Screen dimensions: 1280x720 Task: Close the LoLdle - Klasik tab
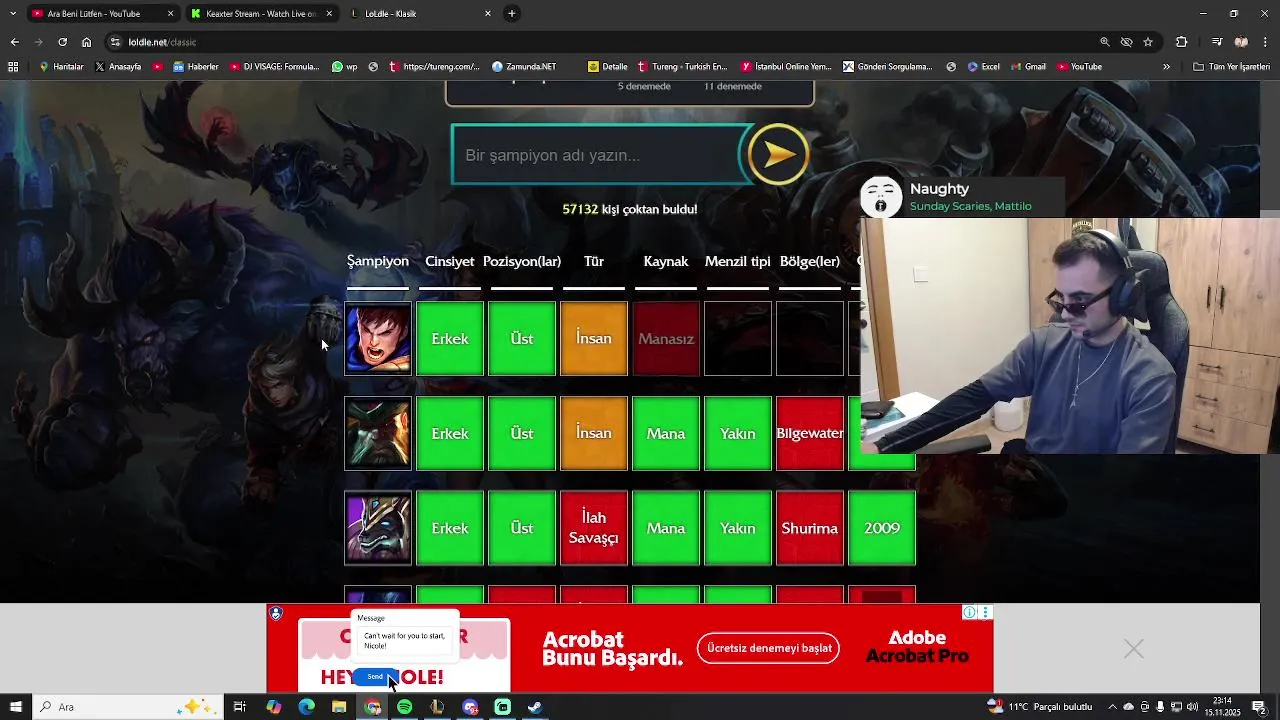point(488,14)
